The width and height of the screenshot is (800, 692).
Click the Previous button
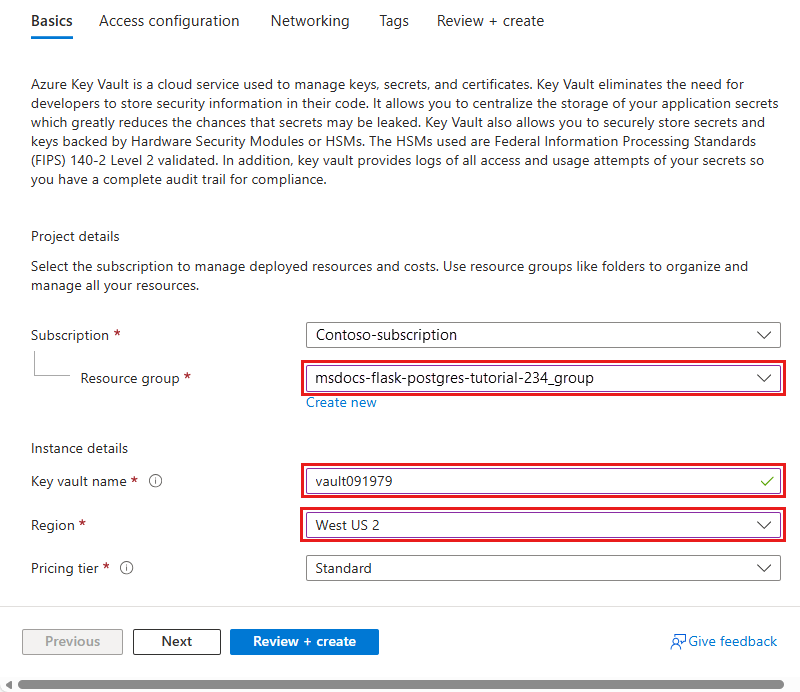click(73, 642)
